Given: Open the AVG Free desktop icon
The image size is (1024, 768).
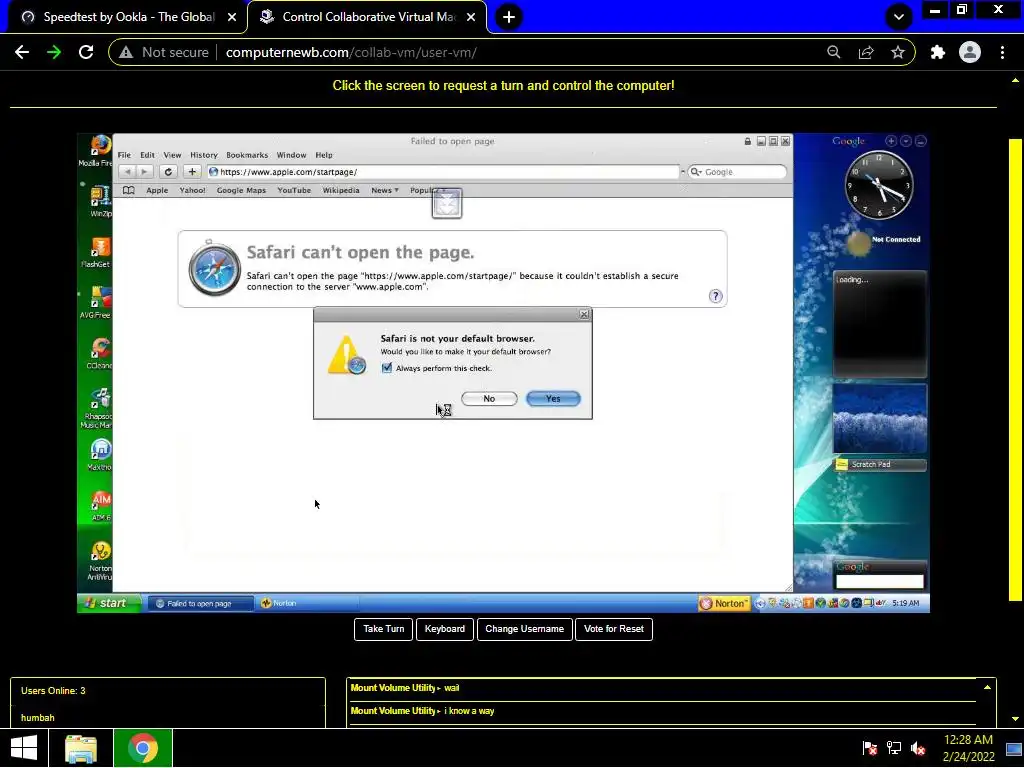Looking at the screenshot, I should [97, 302].
